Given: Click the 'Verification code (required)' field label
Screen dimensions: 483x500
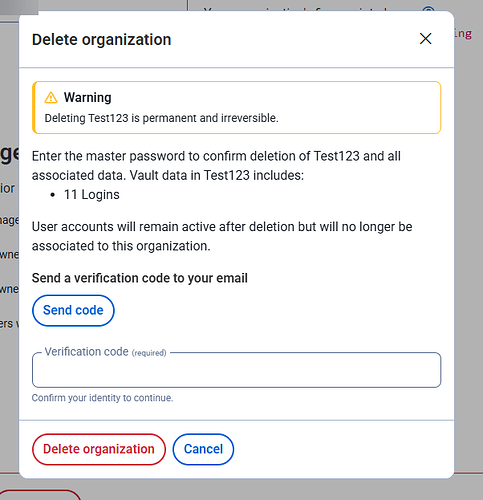Looking at the screenshot, I should click(105, 352).
